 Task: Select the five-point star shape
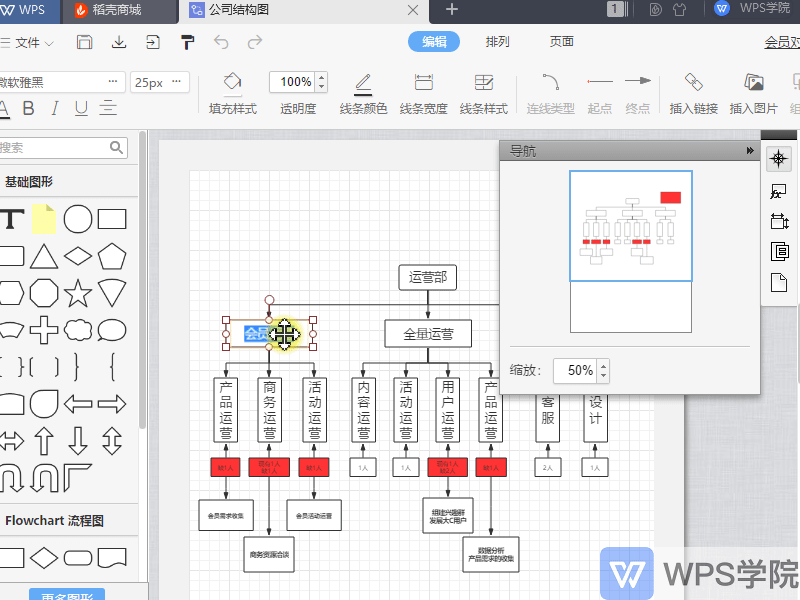coord(78,293)
